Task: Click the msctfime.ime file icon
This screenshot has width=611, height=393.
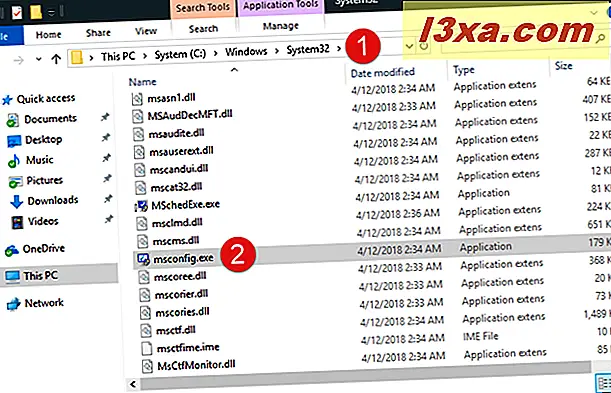Action: pyautogui.click(x=147, y=348)
